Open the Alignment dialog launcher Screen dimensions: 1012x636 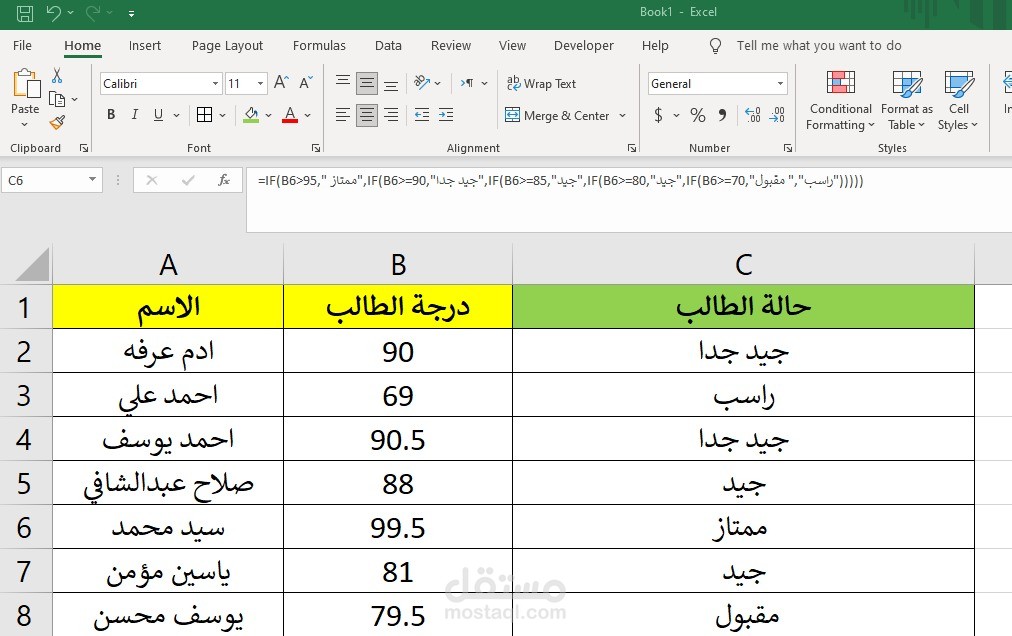(x=632, y=148)
